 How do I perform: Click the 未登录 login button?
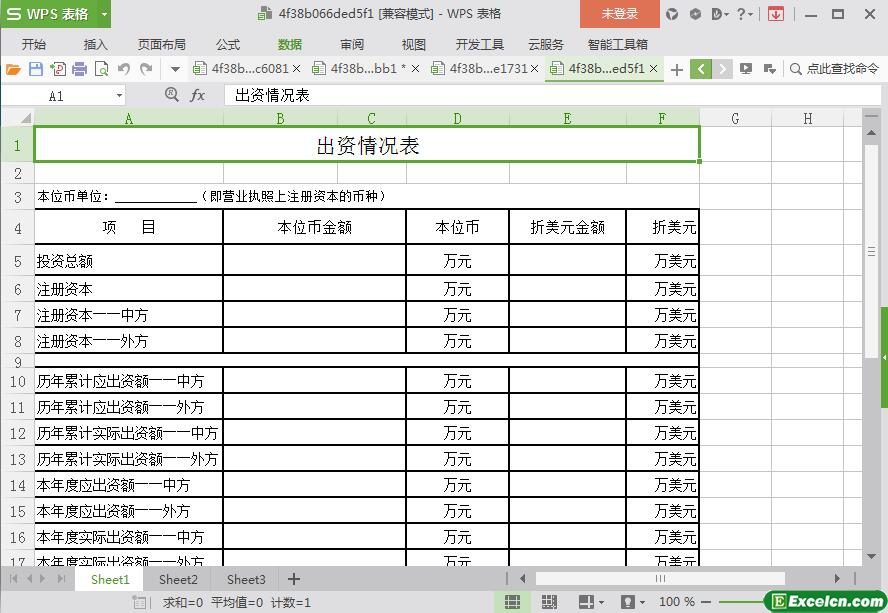tap(620, 14)
